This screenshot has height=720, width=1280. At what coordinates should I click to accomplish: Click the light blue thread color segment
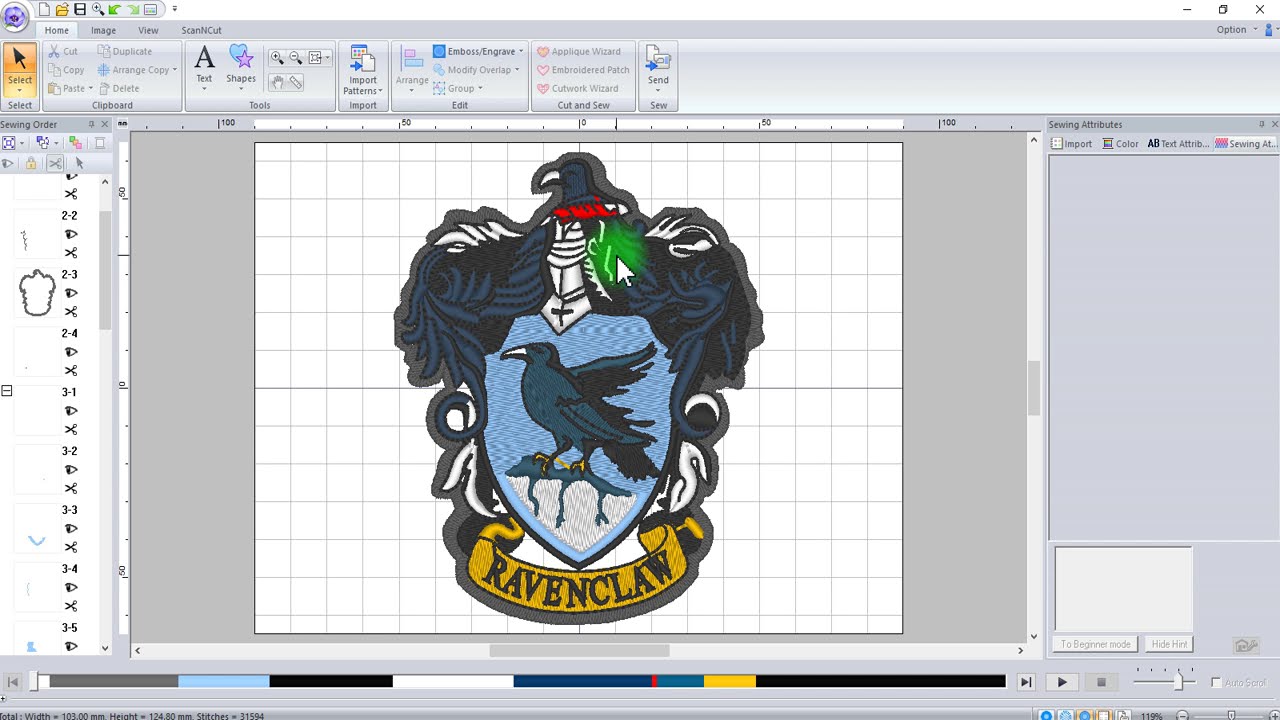[223, 681]
